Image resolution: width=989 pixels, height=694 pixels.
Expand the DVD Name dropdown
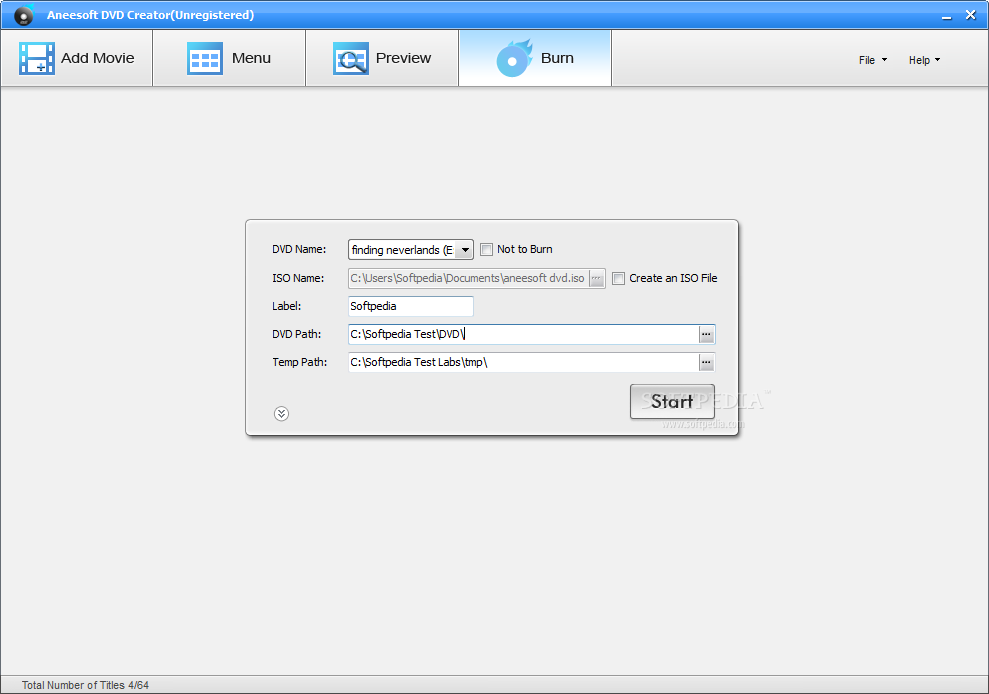point(465,250)
